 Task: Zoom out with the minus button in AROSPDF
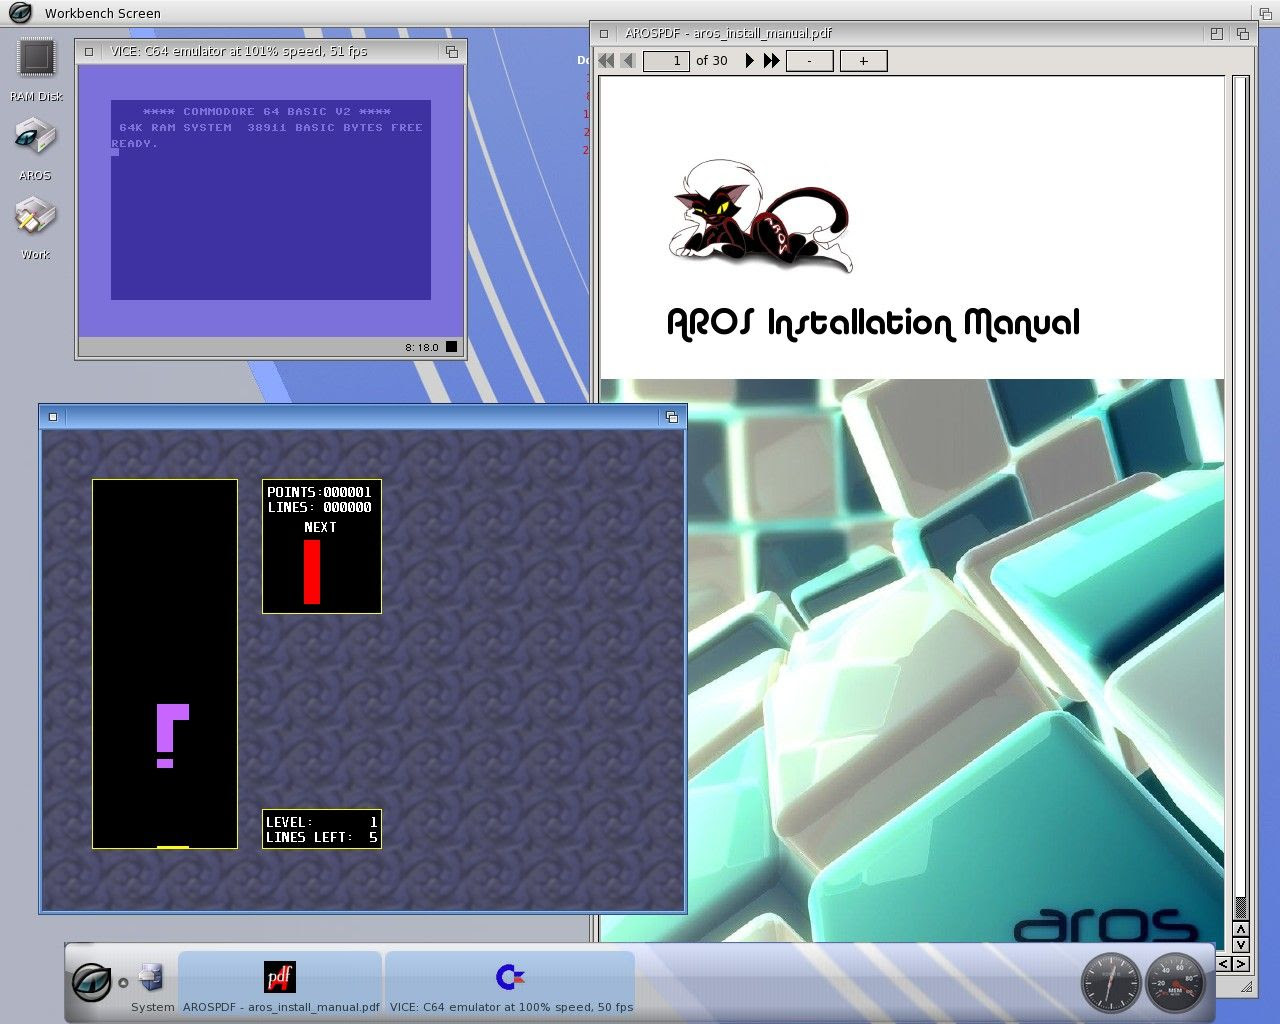[809, 61]
